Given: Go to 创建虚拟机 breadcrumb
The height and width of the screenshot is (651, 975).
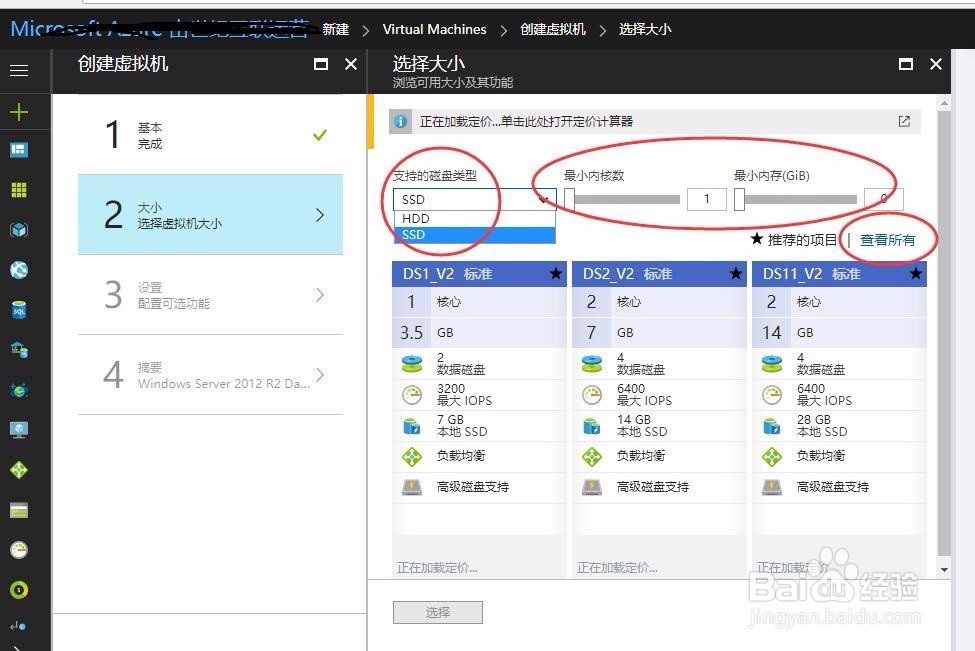Looking at the screenshot, I should pos(553,29).
